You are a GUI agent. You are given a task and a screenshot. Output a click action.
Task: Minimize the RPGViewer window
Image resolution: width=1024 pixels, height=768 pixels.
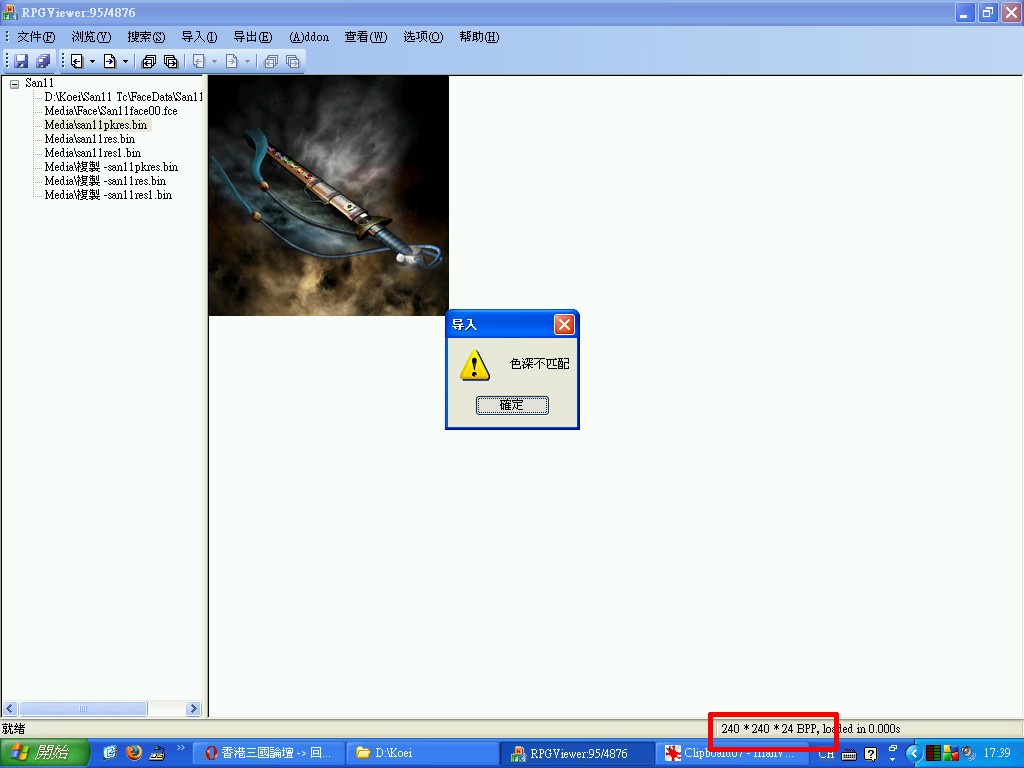tap(965, 12)
